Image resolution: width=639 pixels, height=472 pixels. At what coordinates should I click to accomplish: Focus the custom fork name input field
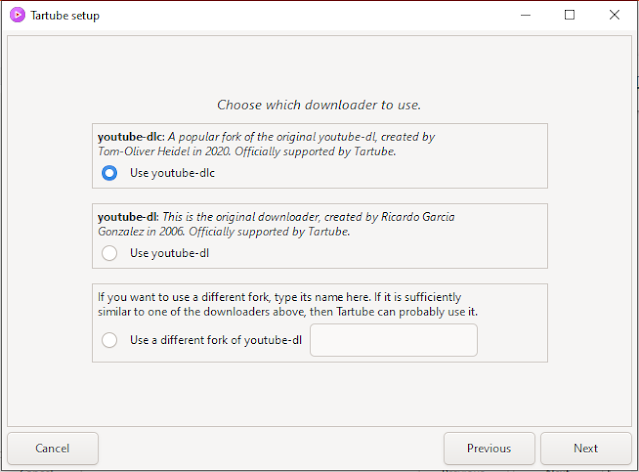click(394, 340)
